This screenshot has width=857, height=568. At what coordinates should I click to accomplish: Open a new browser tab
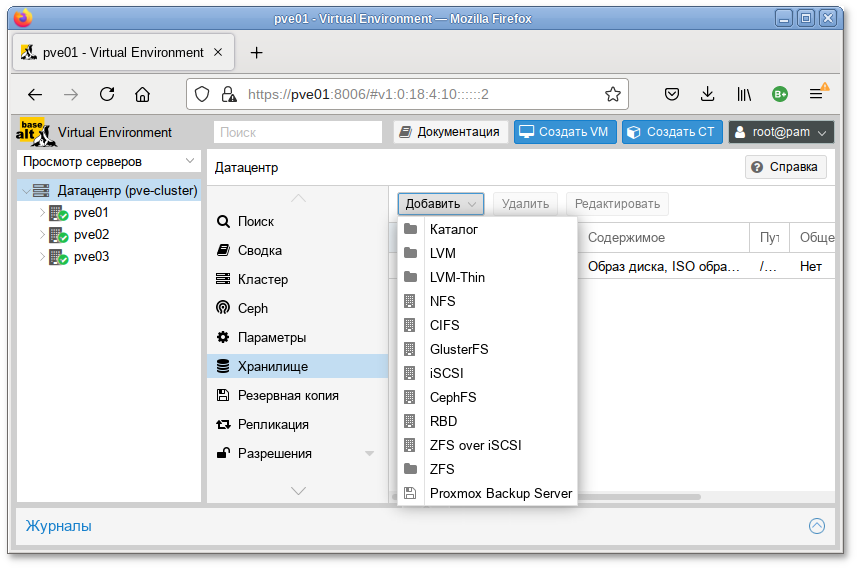(256, 52)
